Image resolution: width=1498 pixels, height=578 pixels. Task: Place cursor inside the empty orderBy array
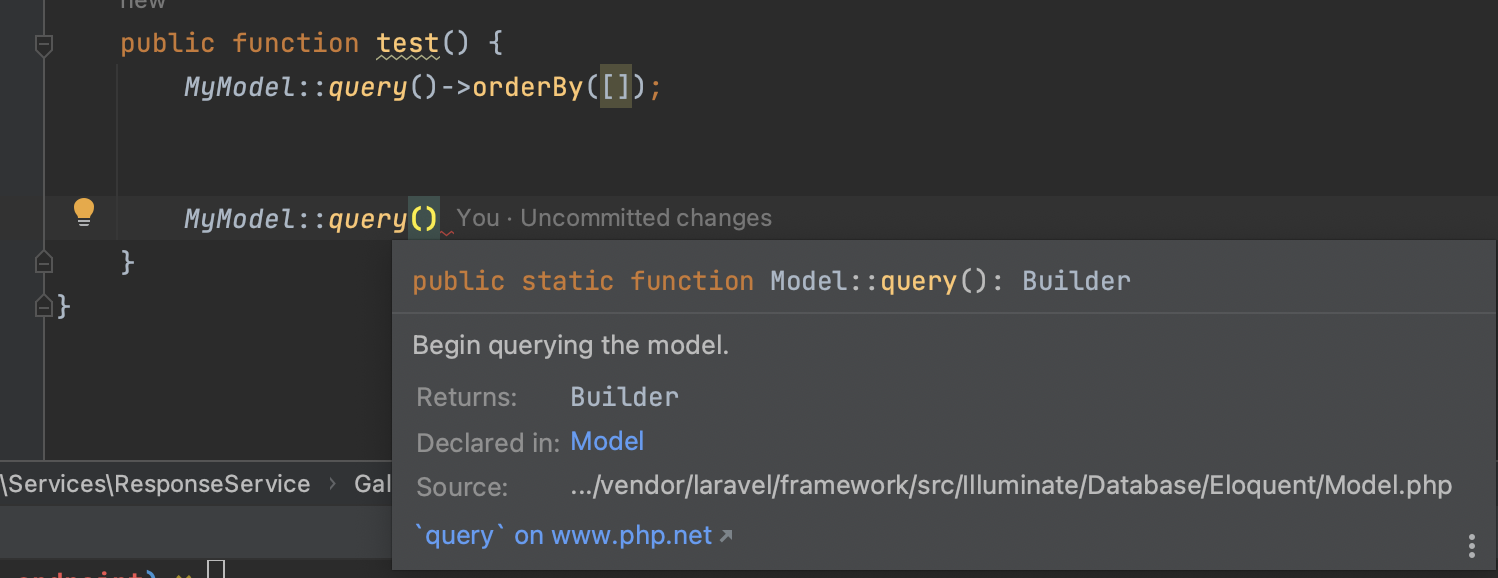point(617,87)
